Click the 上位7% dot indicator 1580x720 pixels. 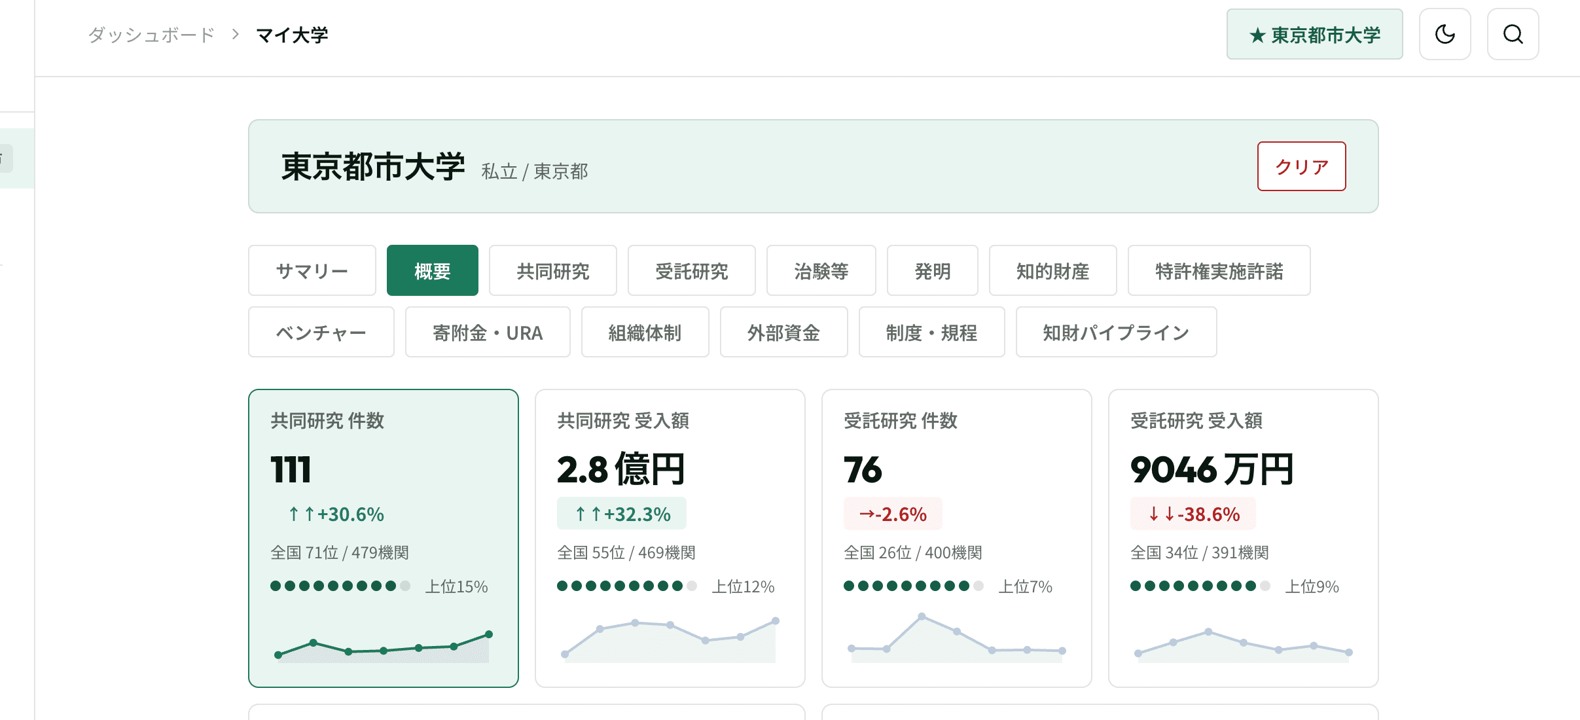(914, 586)
